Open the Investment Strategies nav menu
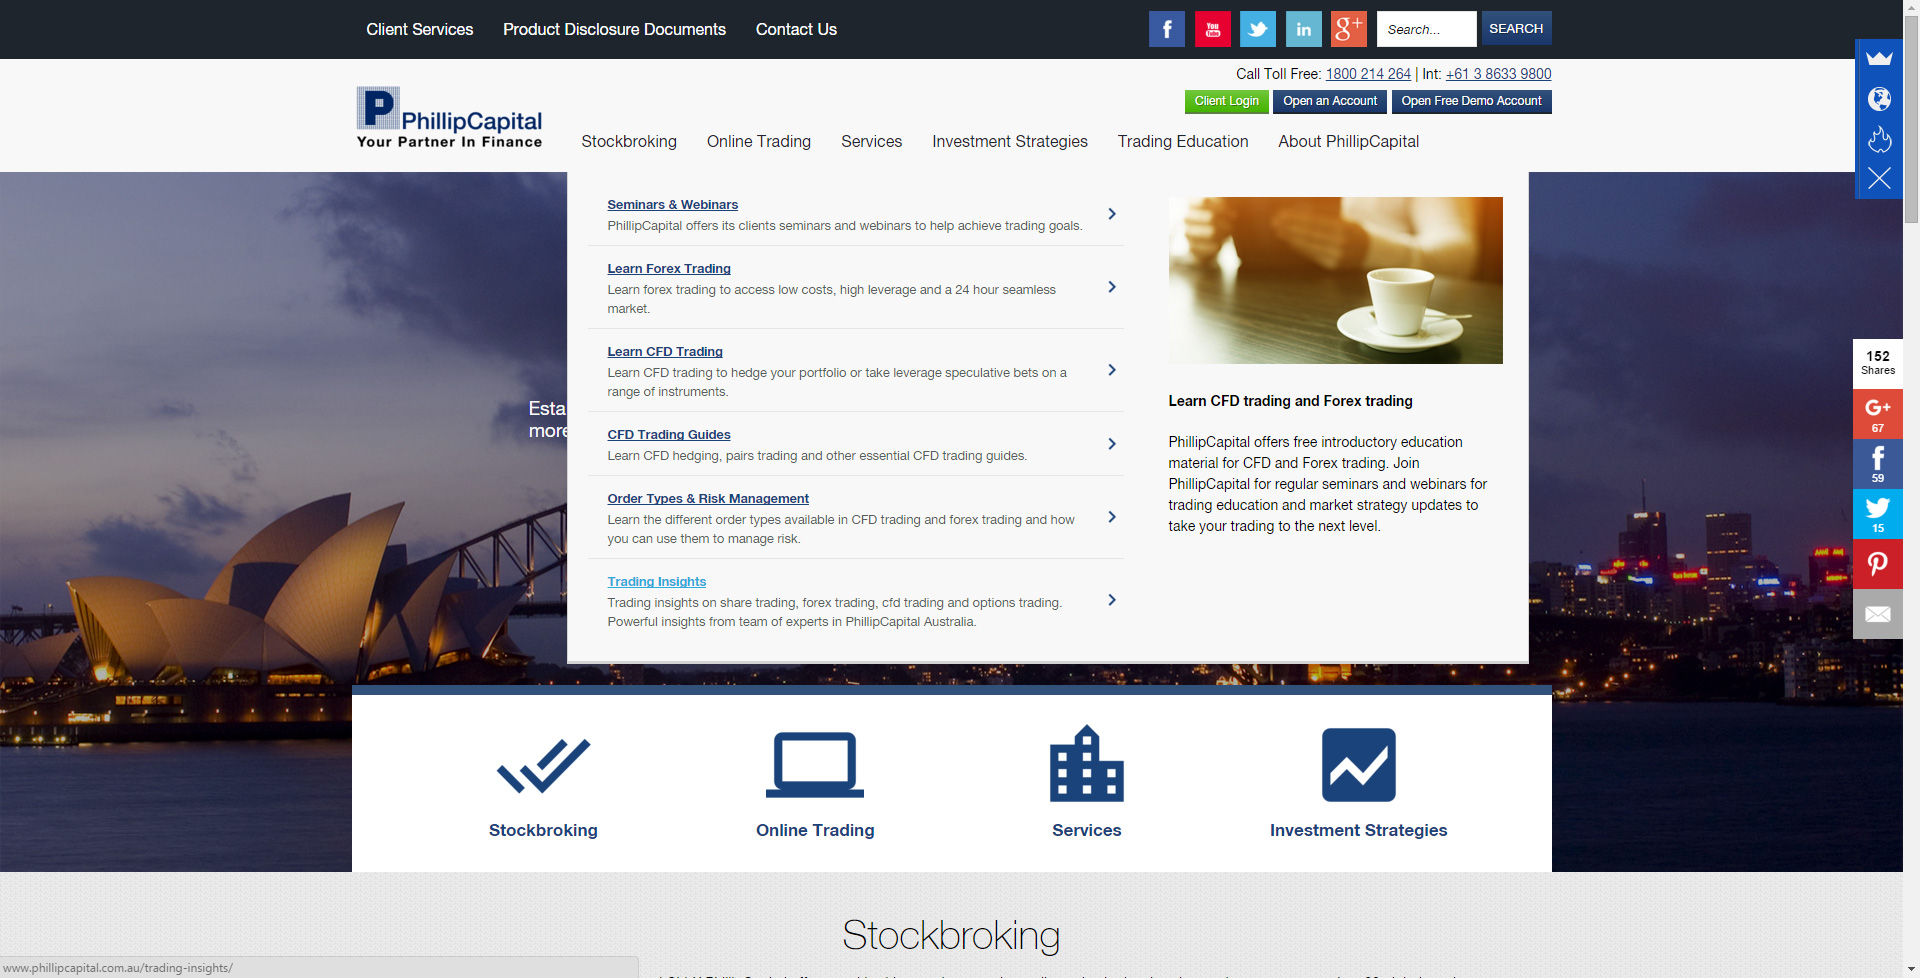The height and width of the screenshot is (979, 1920). (x=1009, y=142)
